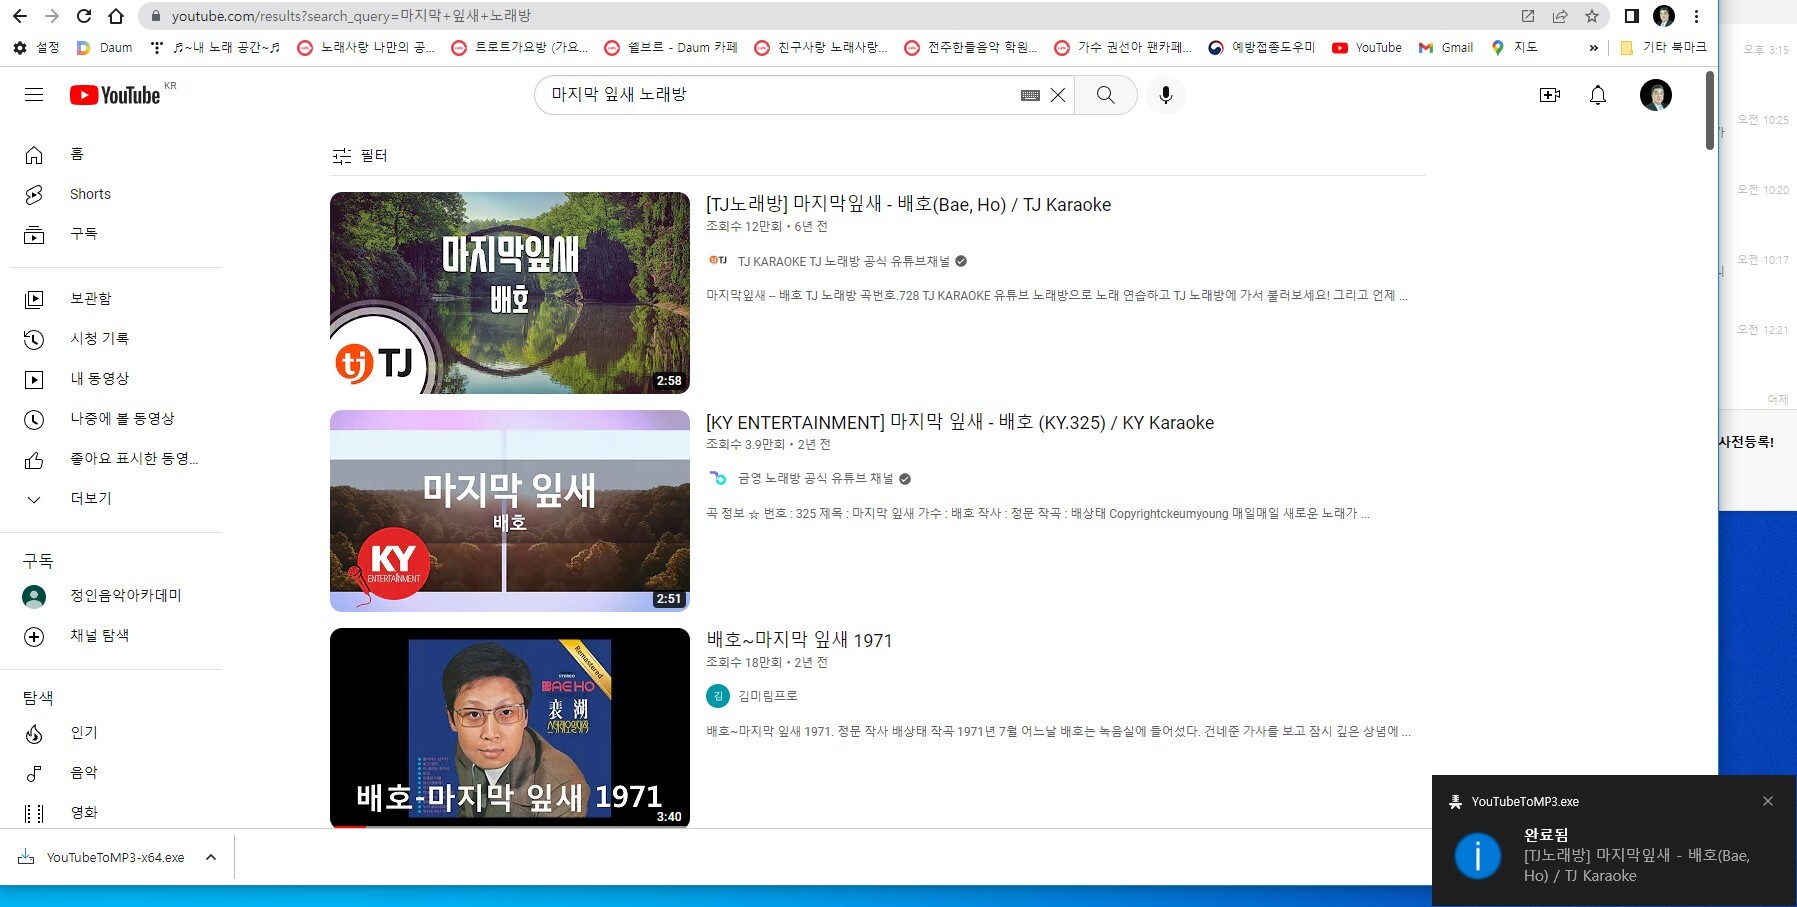
Task: Open the notifications bell
Action: point(1598,95)
